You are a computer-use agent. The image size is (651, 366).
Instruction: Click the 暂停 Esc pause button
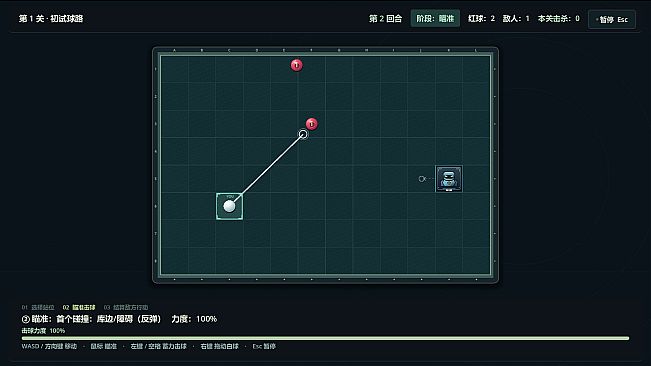[x=612, y=19]
